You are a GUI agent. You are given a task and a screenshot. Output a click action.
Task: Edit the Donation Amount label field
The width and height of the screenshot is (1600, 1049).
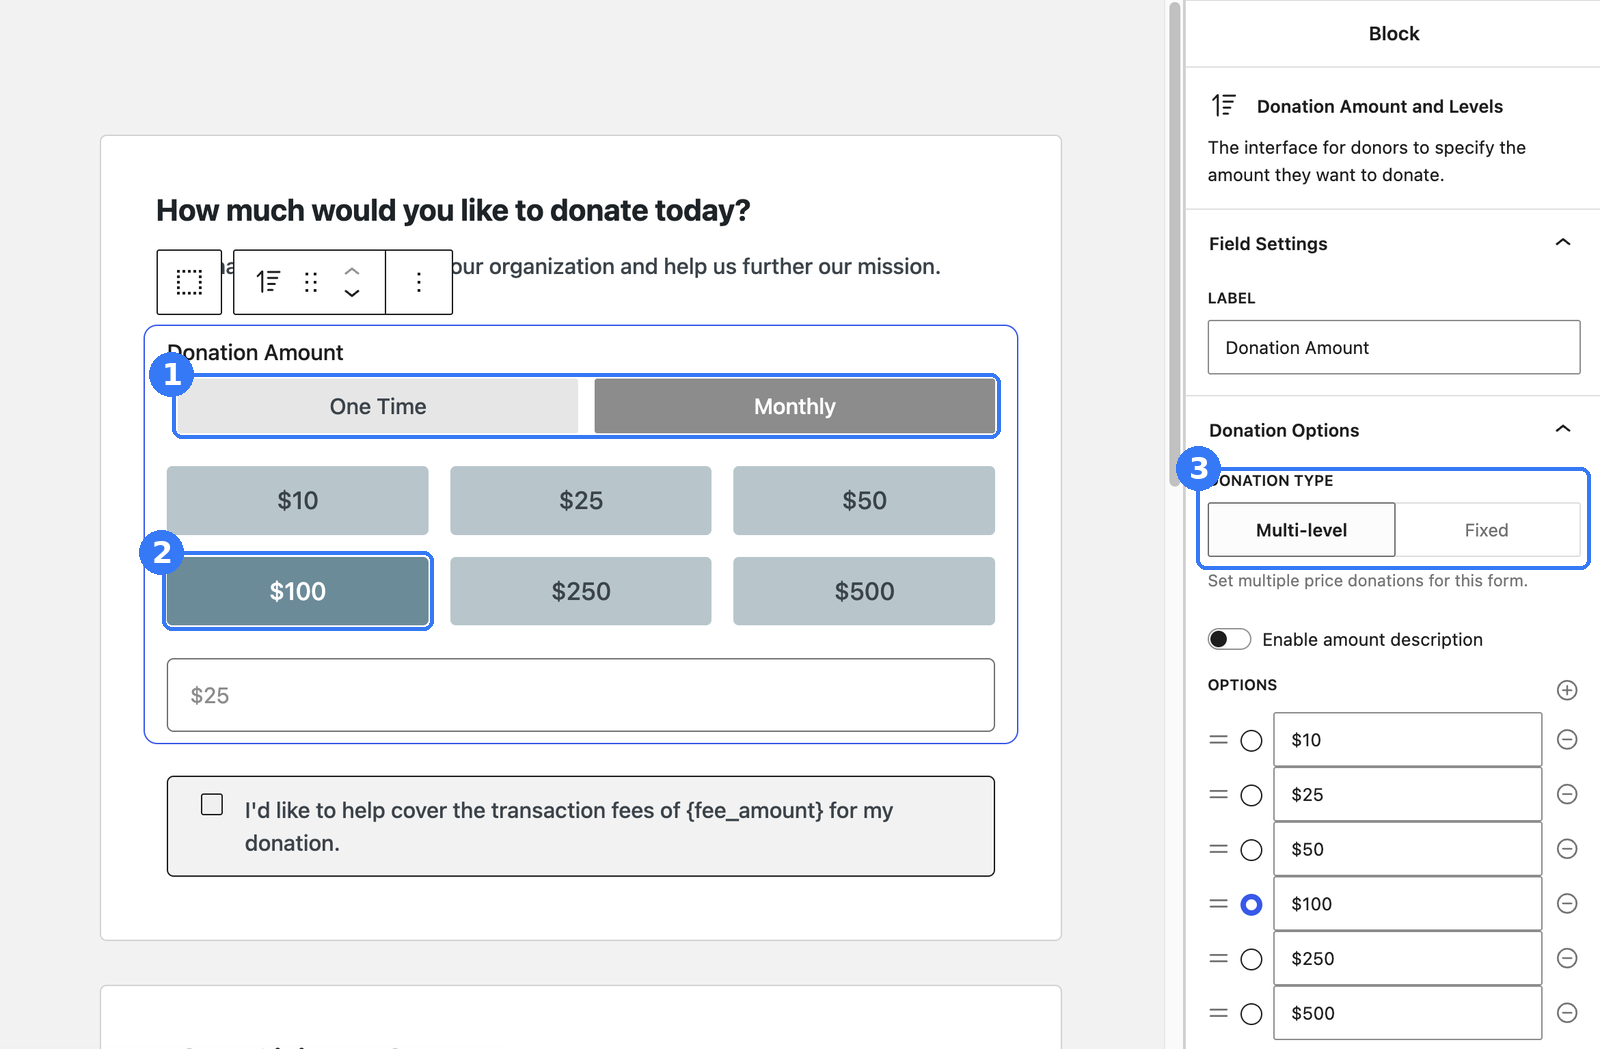(1394, 347)
